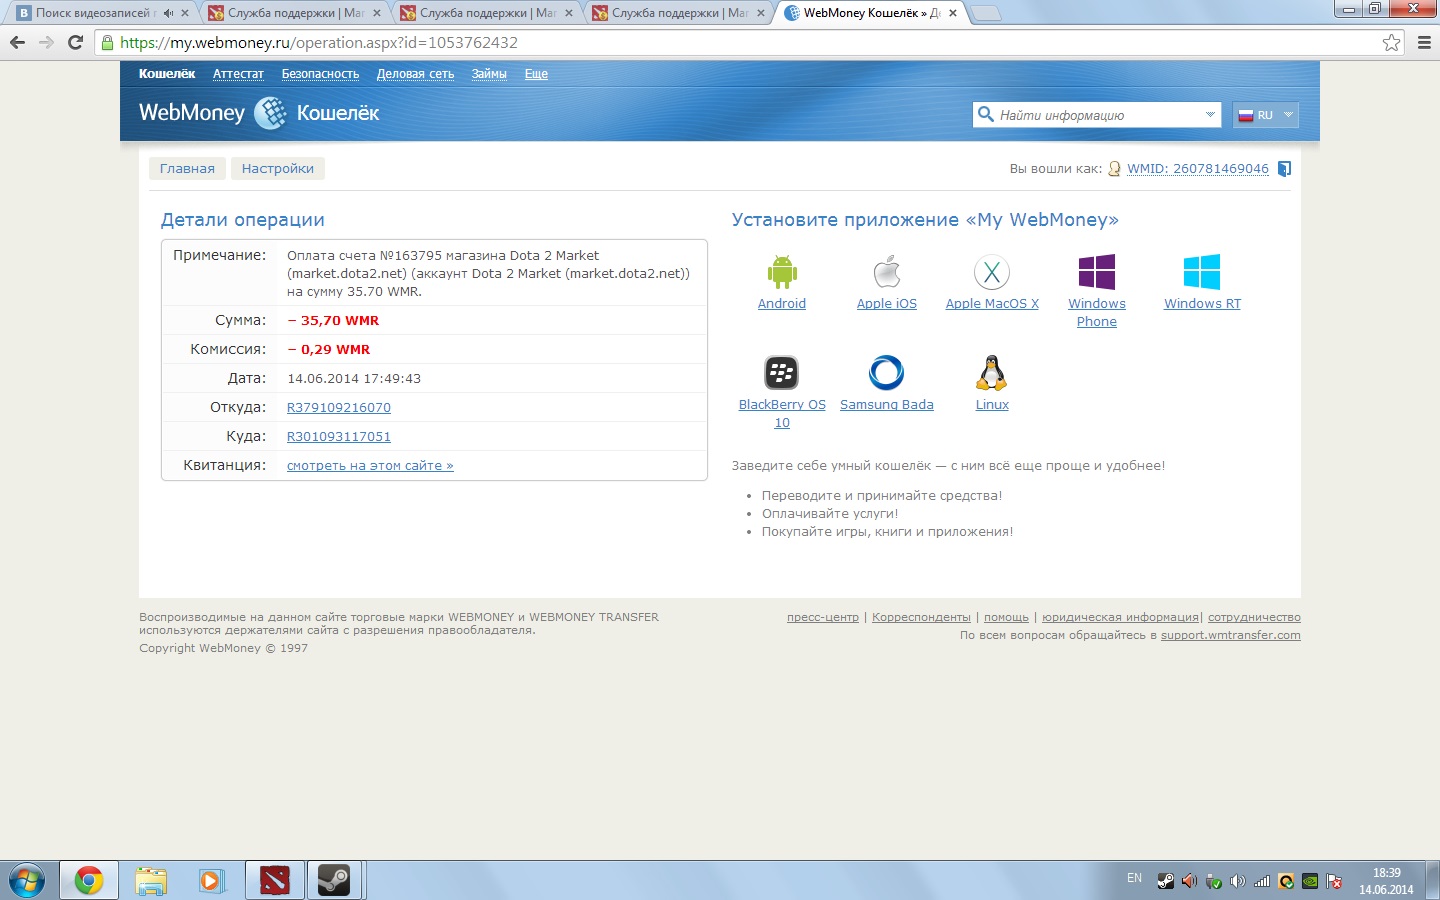Open Dota 2 from the taskbar
1440x900 pixels.
coord(274,881)
